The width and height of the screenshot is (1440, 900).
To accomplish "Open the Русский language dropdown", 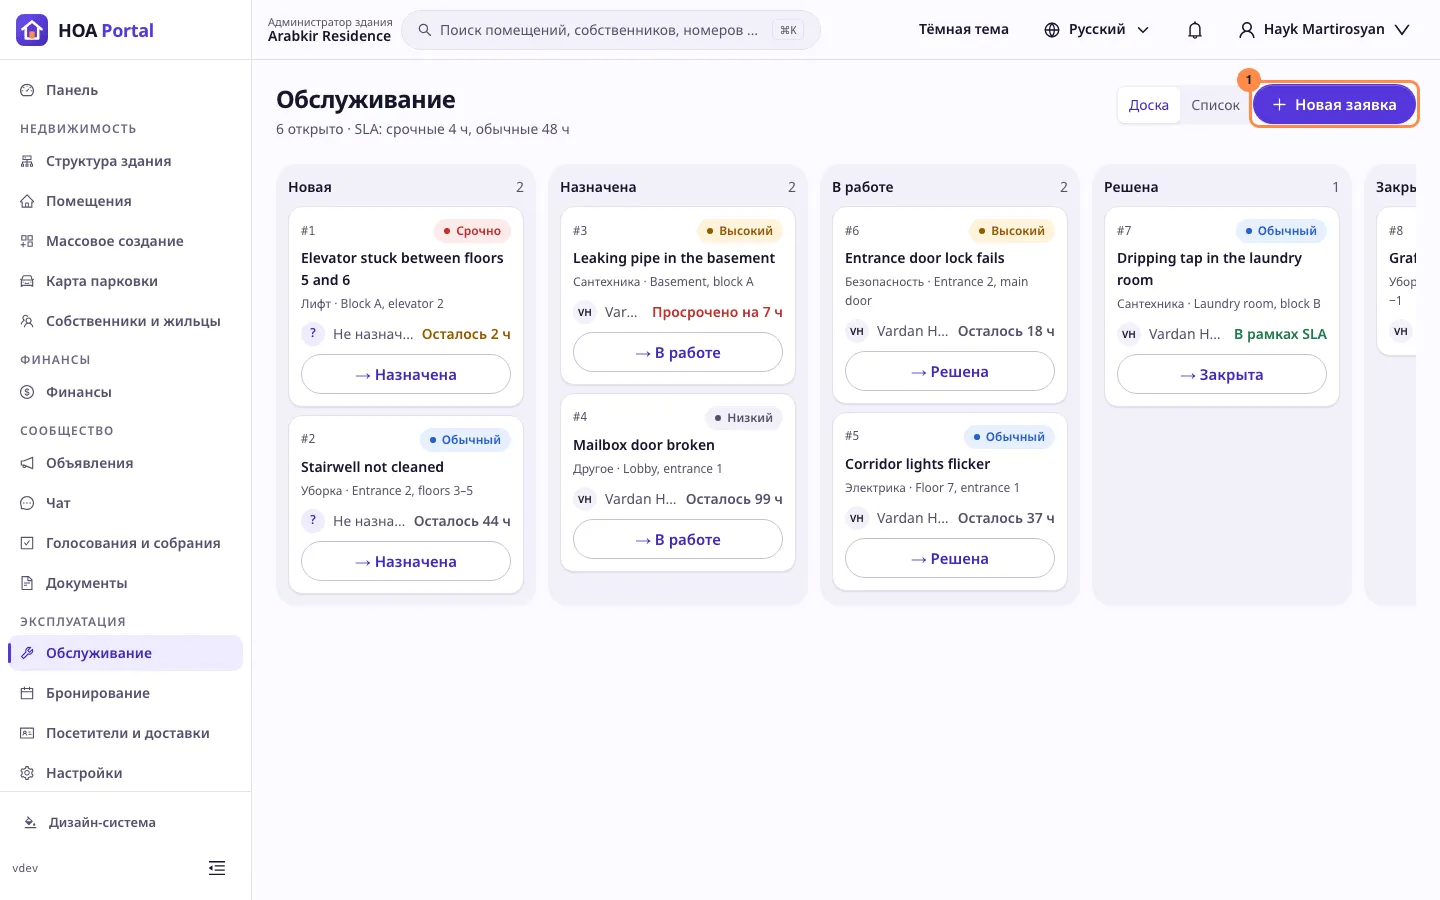I will click(x=1096, y=30).
